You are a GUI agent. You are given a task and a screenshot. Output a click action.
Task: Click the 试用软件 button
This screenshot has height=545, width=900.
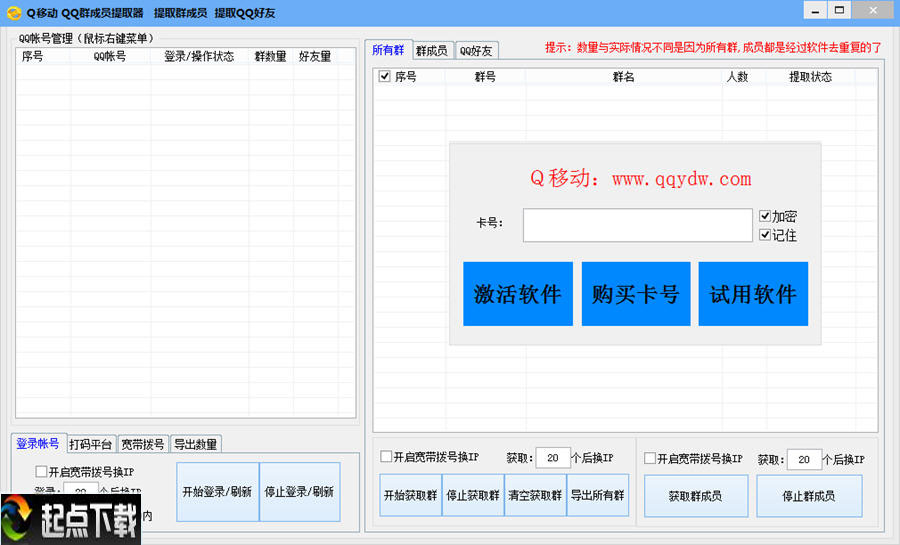tap(753, 294)
